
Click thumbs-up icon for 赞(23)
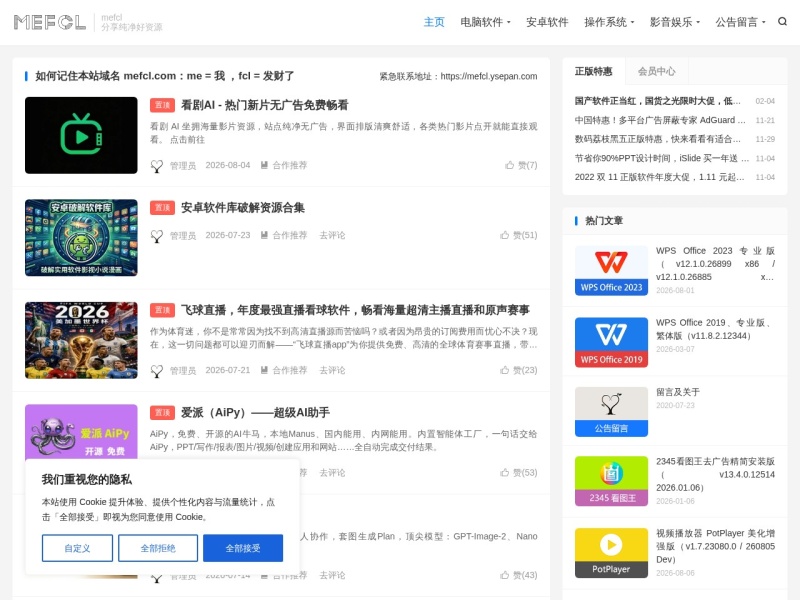pyautogui.click(x=505, y=370)
